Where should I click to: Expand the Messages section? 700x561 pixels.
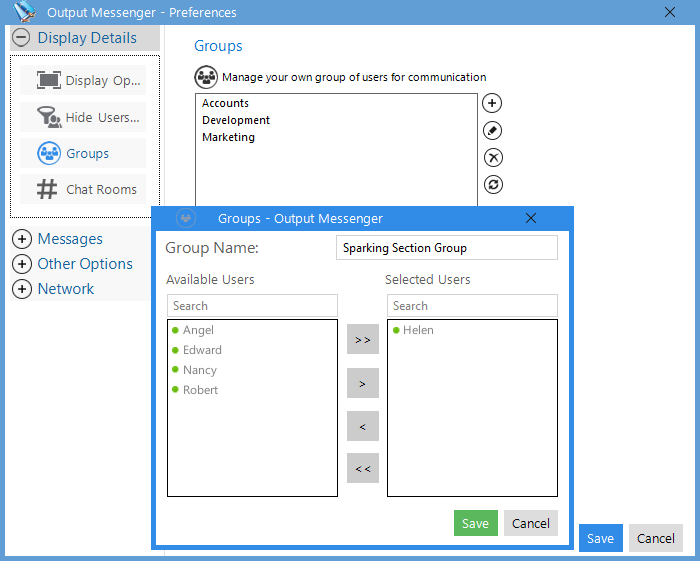[x=22, y=239]
